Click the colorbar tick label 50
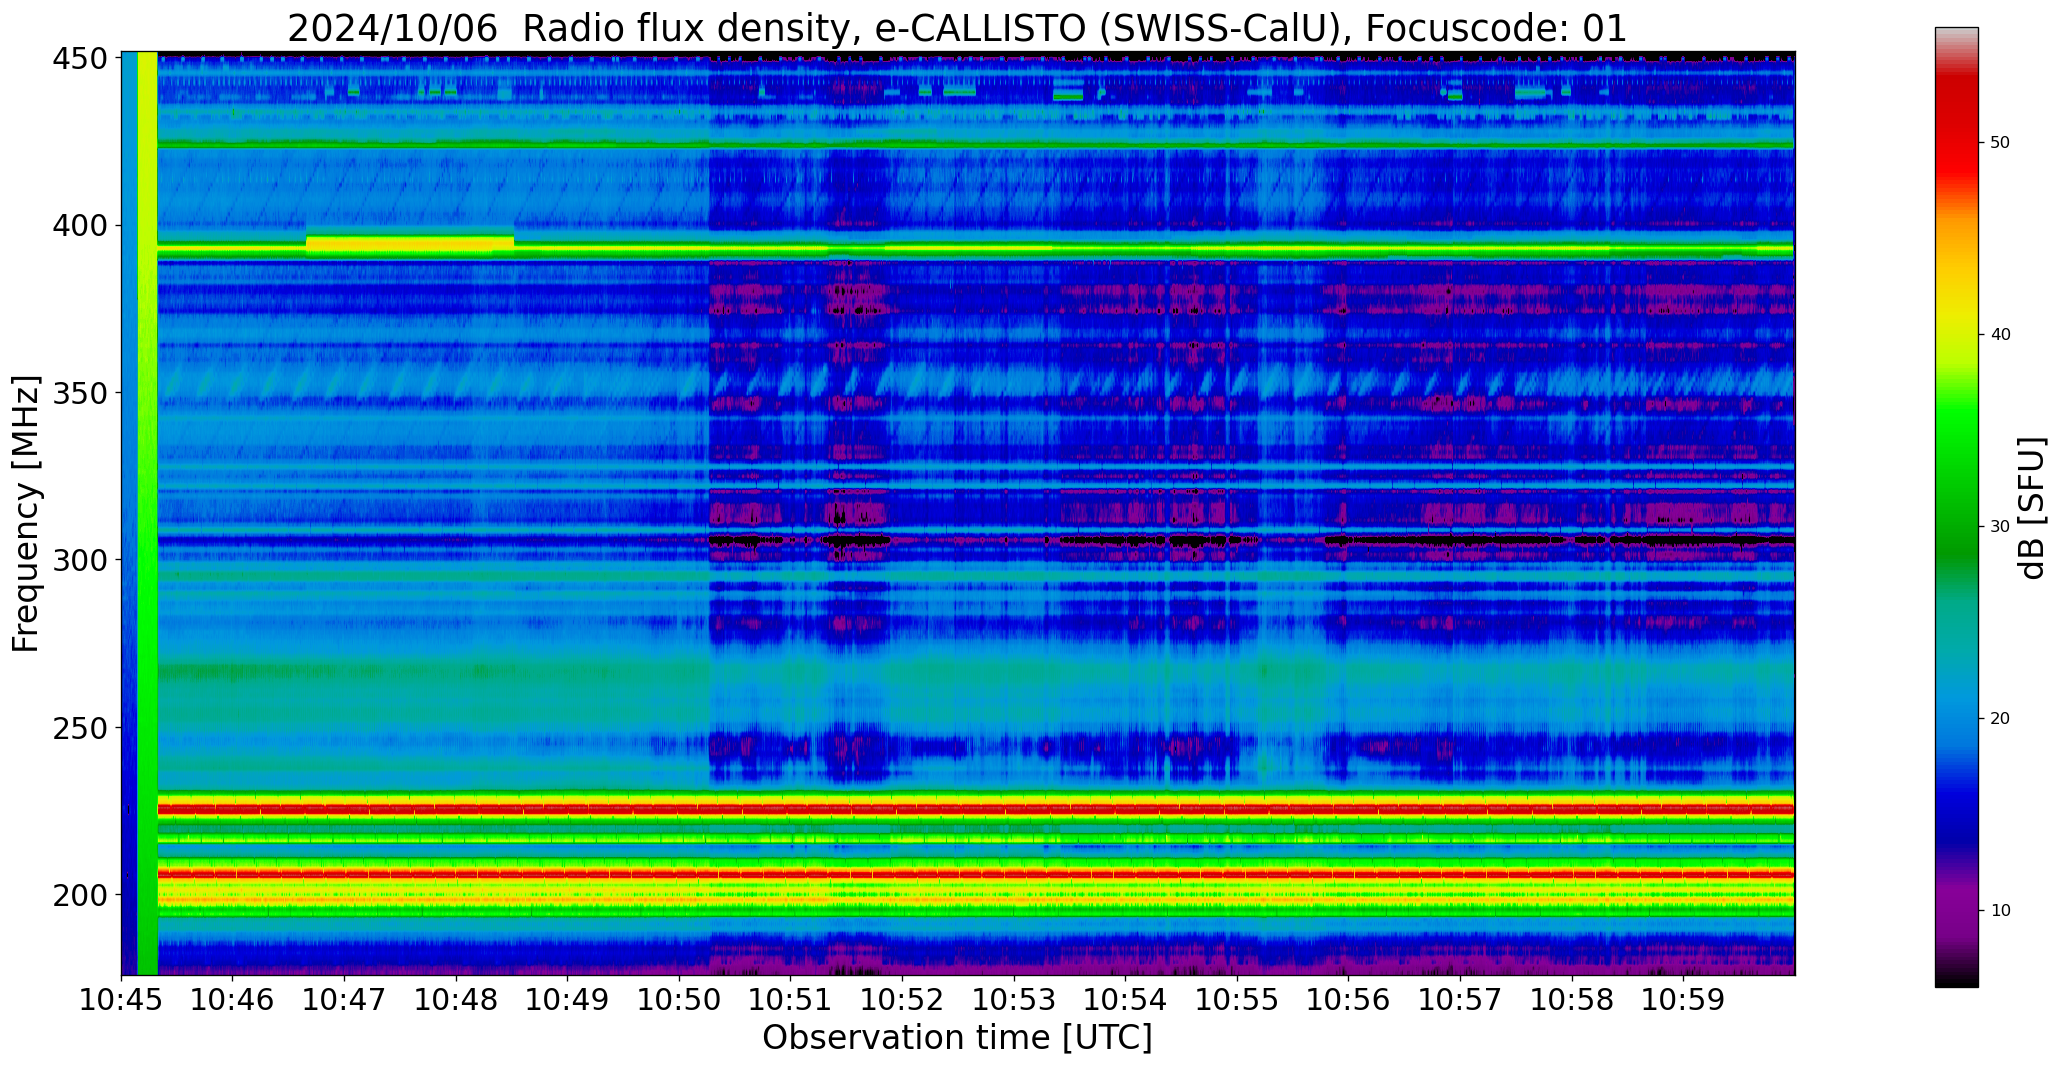Screen dimensions: 2062x1067 pos(2000,143)
